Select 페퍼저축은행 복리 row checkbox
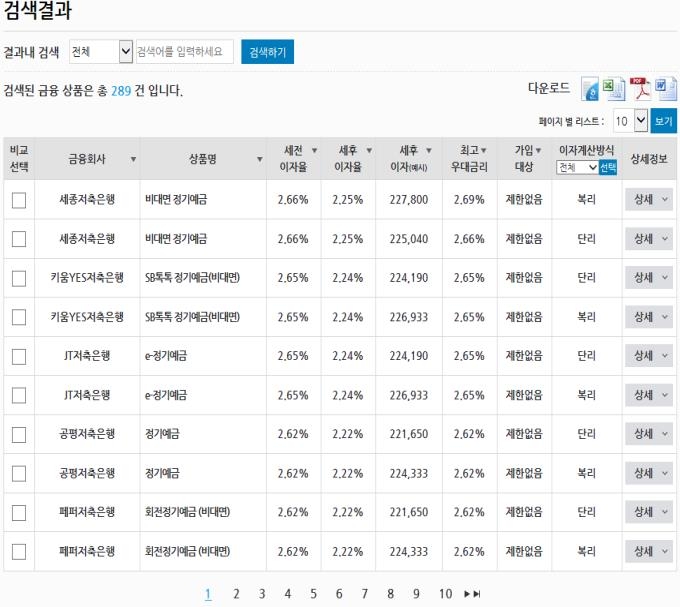This screenshot has width=680, height=607. (19, 552)
